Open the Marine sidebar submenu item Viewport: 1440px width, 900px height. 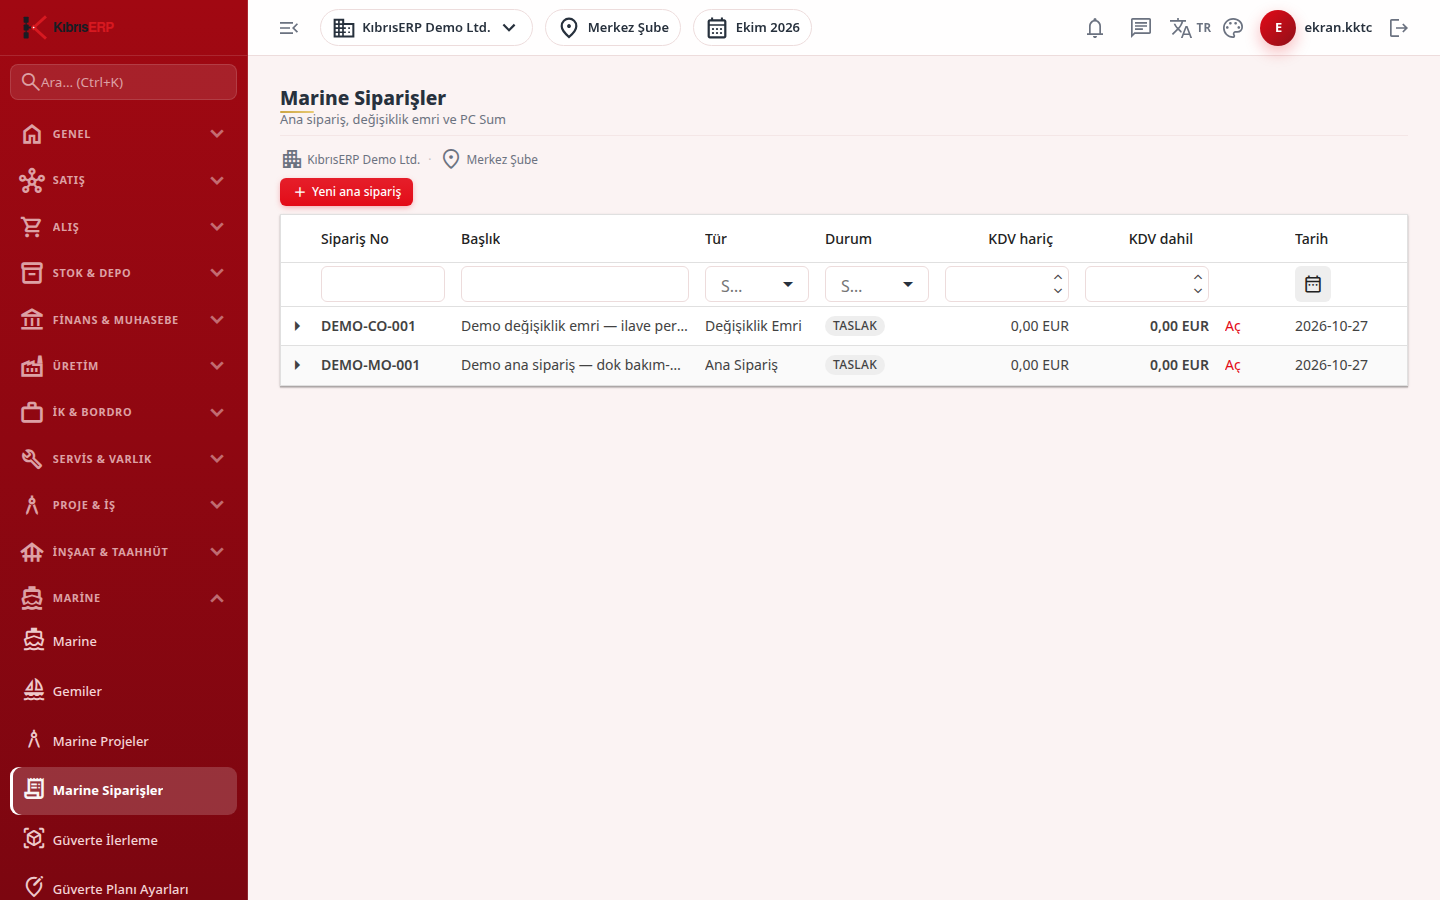point(123,641)
